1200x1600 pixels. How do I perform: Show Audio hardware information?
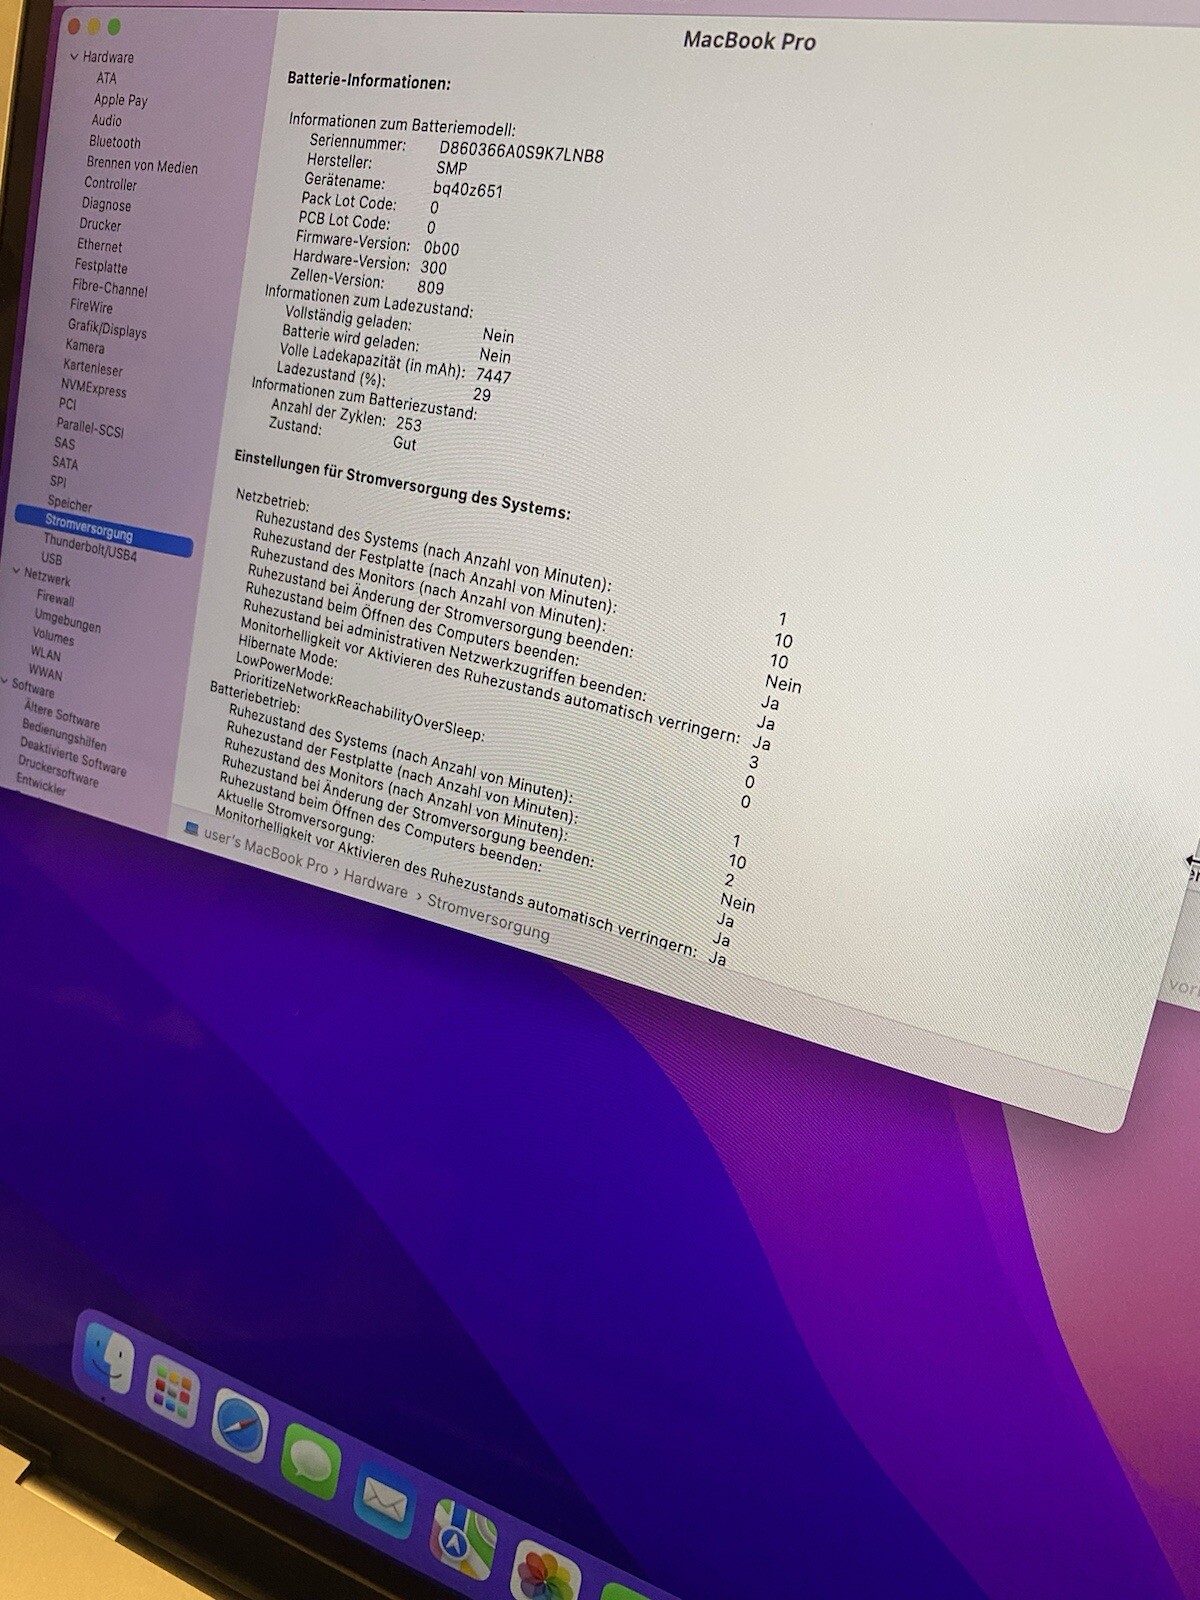(x=107, y=121)
